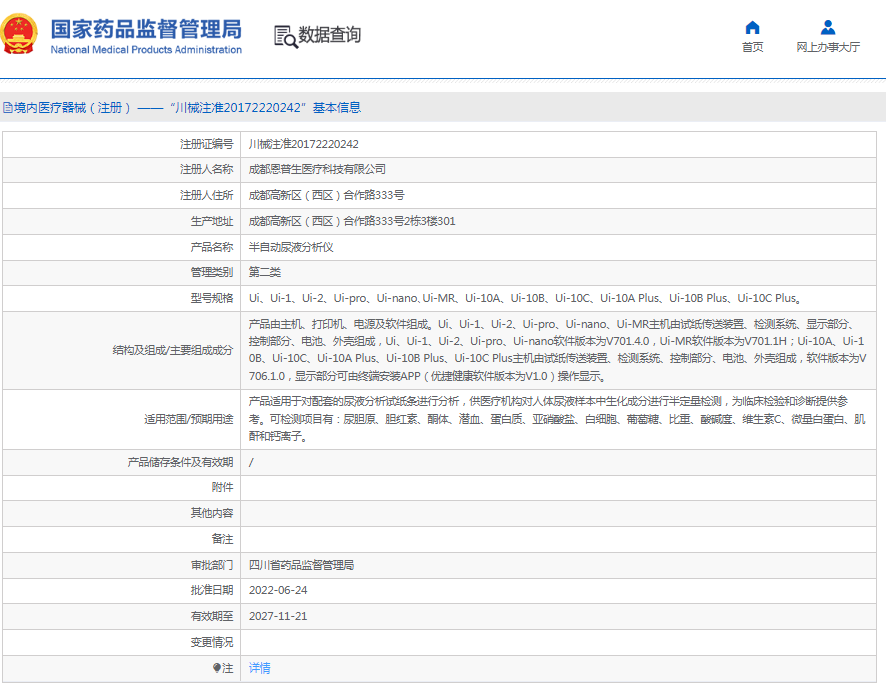Click the 网上办事大厅 person icon
This screenshot has width=886, height=687.
point(827,27)
